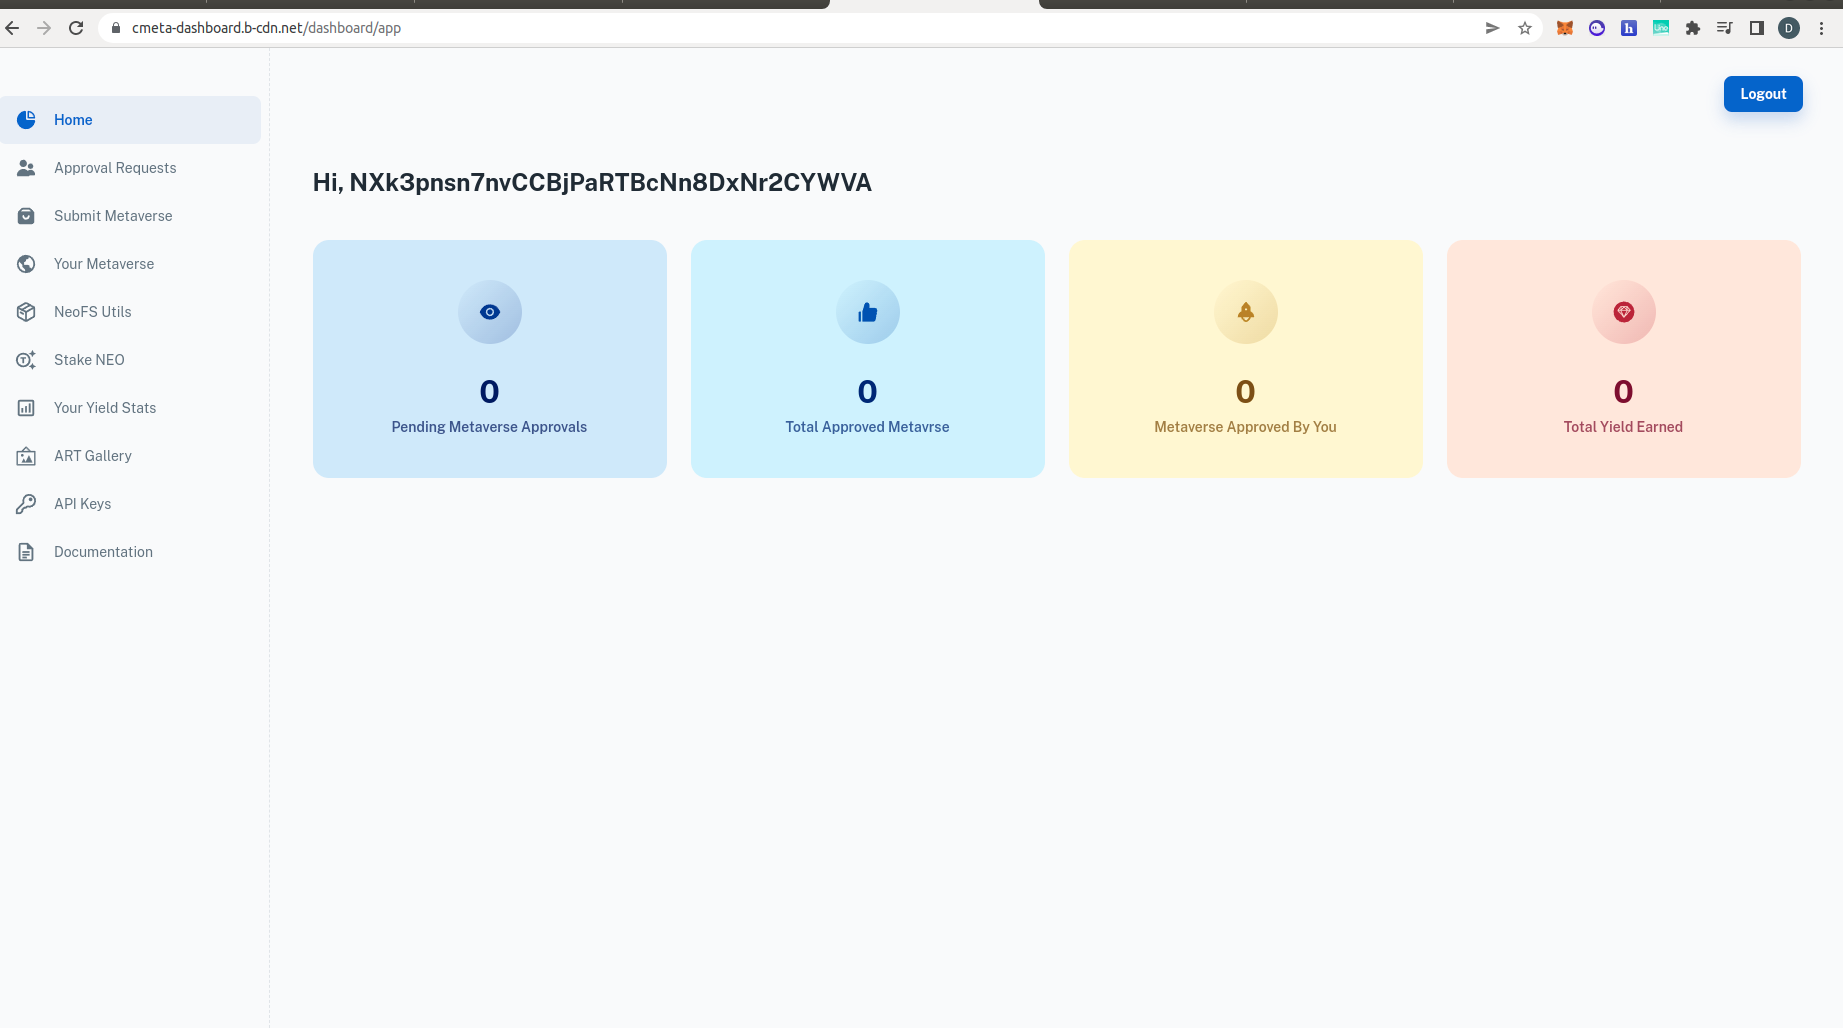Click the Submit Metaverse bag icon
This screenshot has width=1843, height=1028.
tap(26, 216)
